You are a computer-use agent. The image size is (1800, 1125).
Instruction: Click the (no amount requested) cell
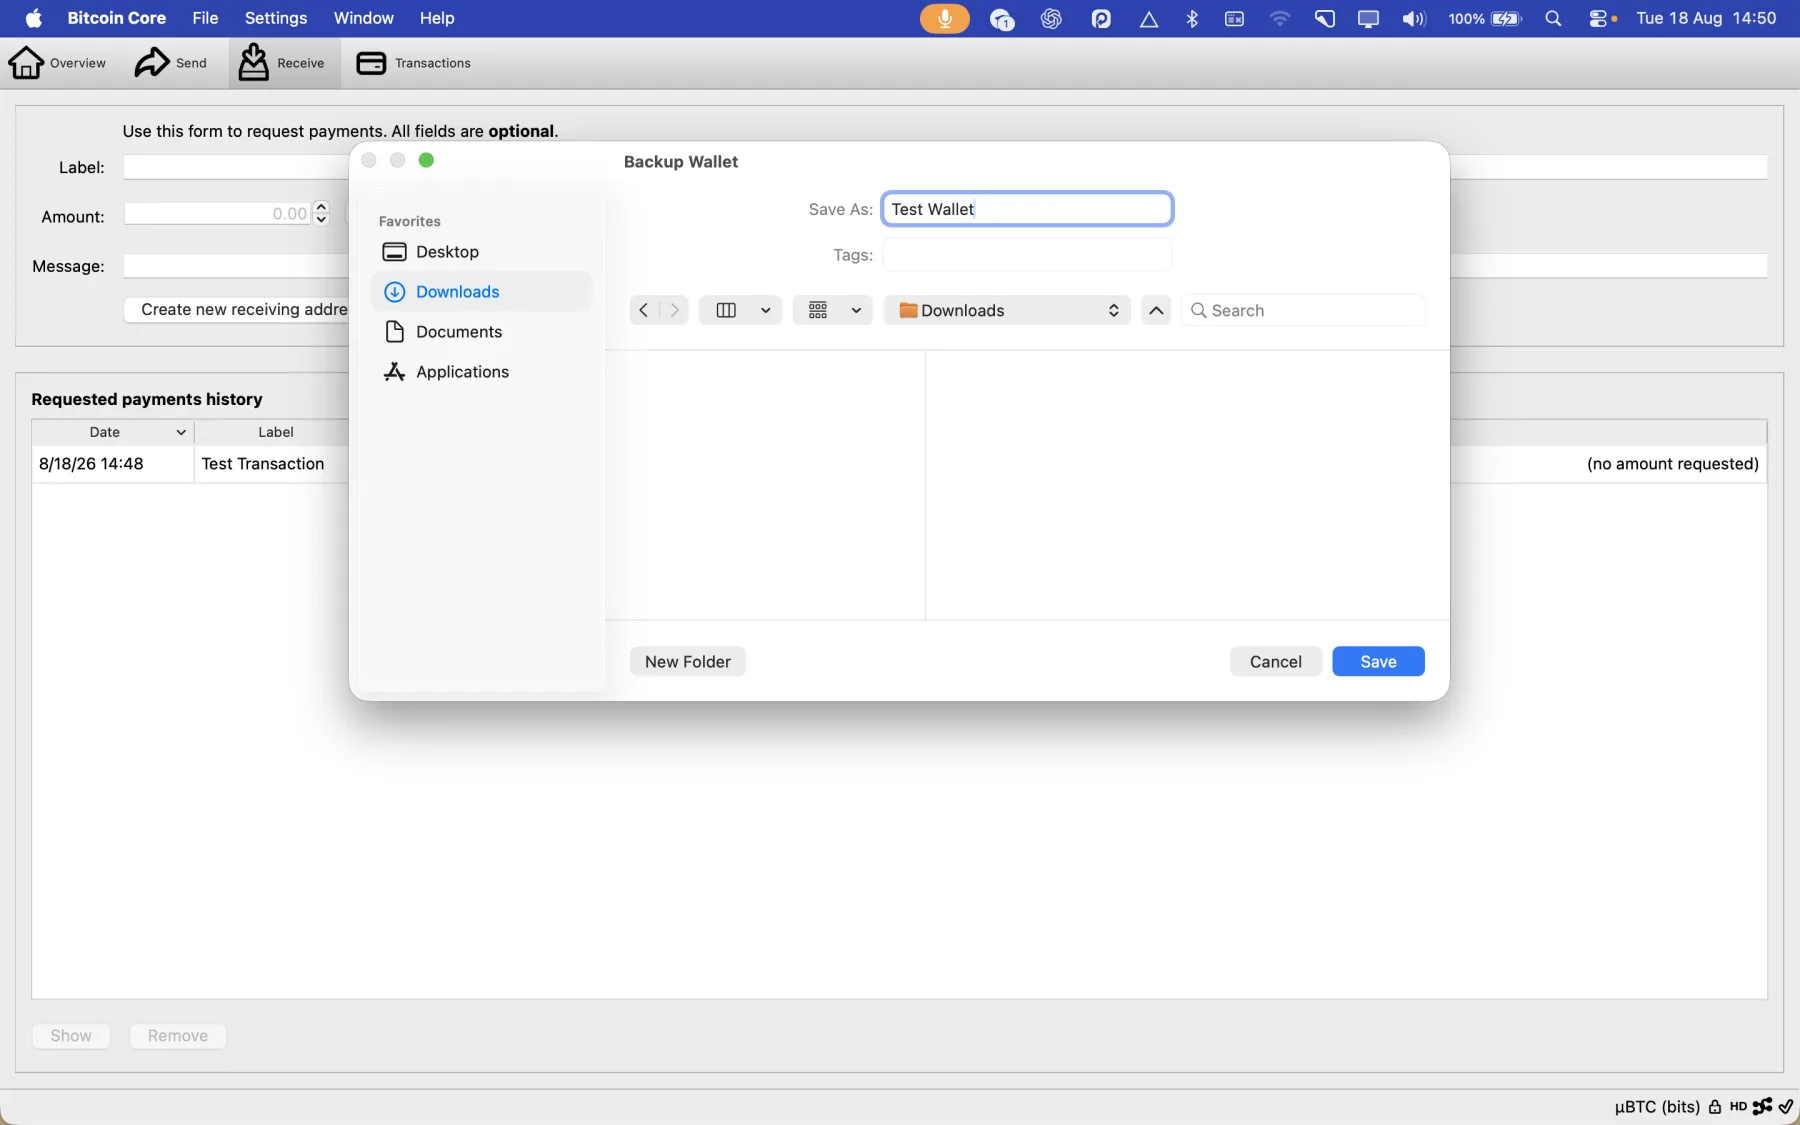click(1672, 464)
